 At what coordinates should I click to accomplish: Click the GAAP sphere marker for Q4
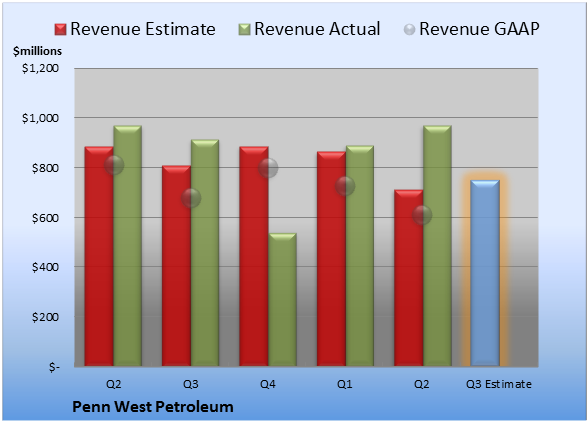click(x=268, y=168)
